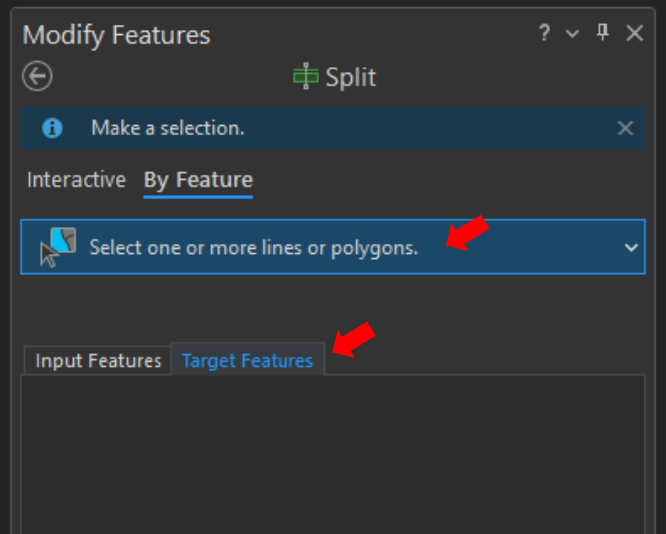Click the Split tool icon
The width and height of the screenshot is (666, 534).
point(306,76)
